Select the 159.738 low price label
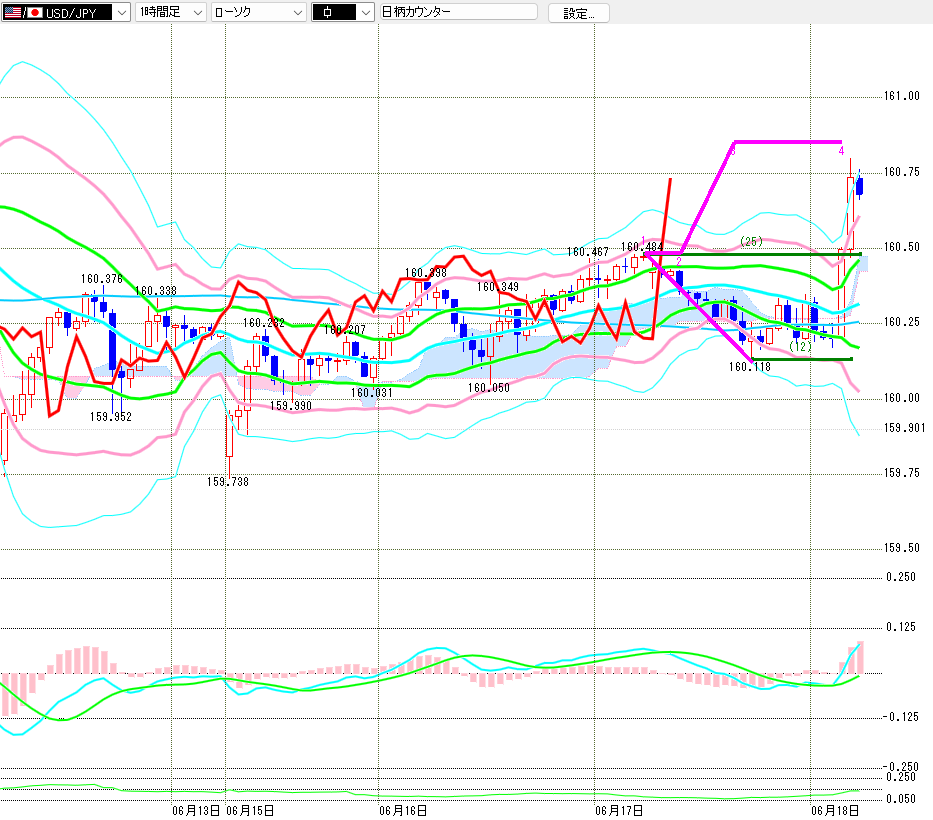This screenshot has height=820, width=933. (228, 481)
